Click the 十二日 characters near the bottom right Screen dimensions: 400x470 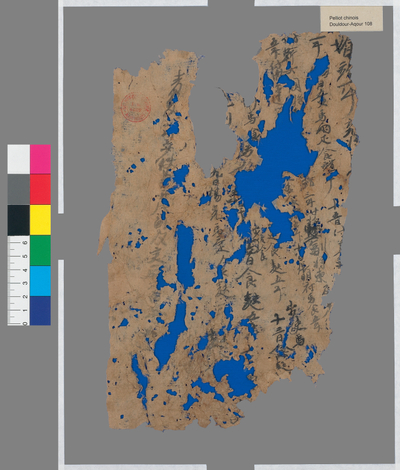(278, 328)
